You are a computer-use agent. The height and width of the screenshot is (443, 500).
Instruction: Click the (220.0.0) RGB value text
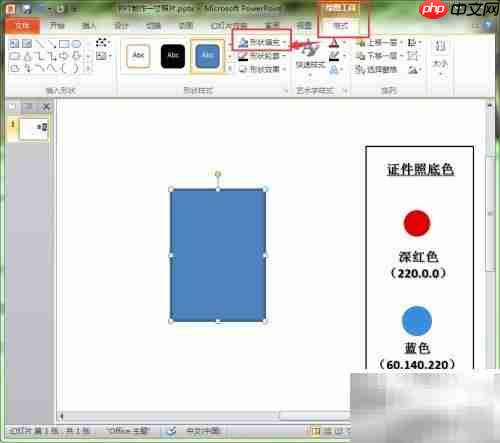(418, 274)
